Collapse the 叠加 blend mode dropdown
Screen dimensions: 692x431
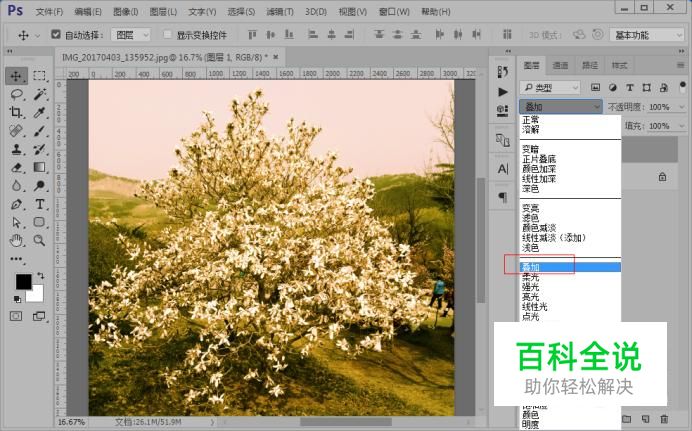(x=560, y=106)
